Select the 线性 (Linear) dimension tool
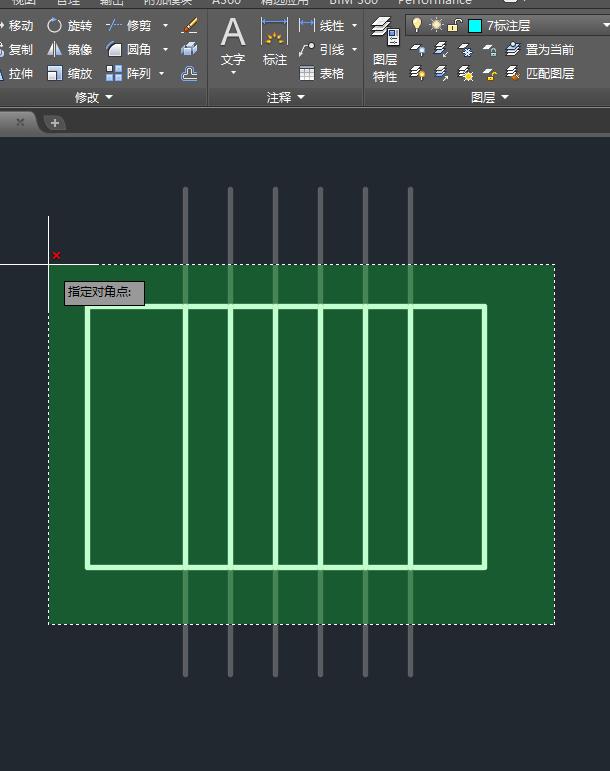610x771 pixels. pyautogui.click(x=321, y=26)
